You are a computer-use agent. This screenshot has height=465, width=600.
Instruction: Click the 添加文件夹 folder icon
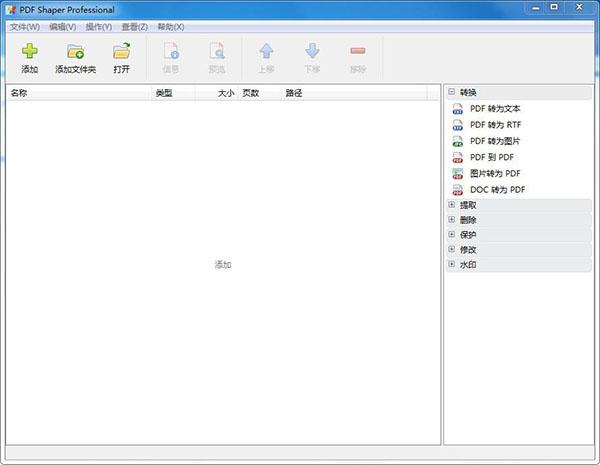click(75, 52)
